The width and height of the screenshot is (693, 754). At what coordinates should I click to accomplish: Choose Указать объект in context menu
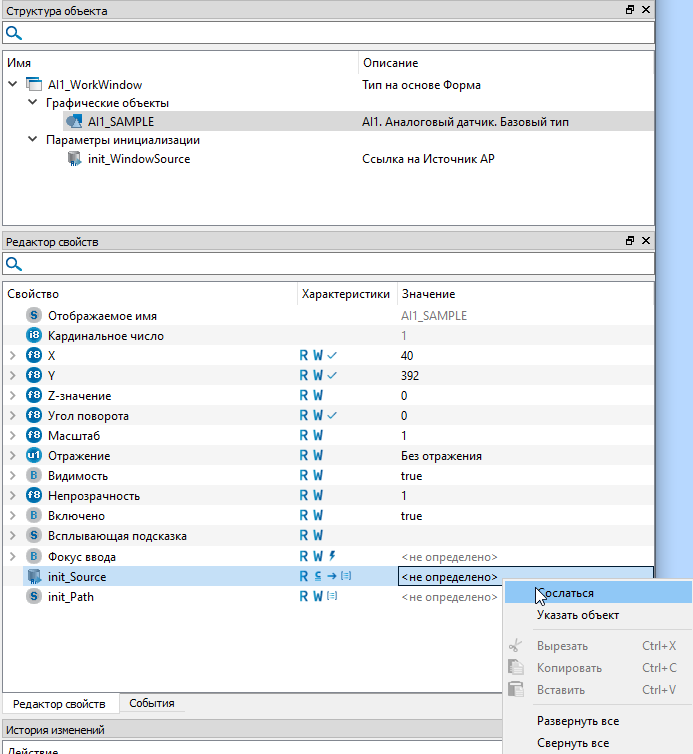click(x=577, y=615)
